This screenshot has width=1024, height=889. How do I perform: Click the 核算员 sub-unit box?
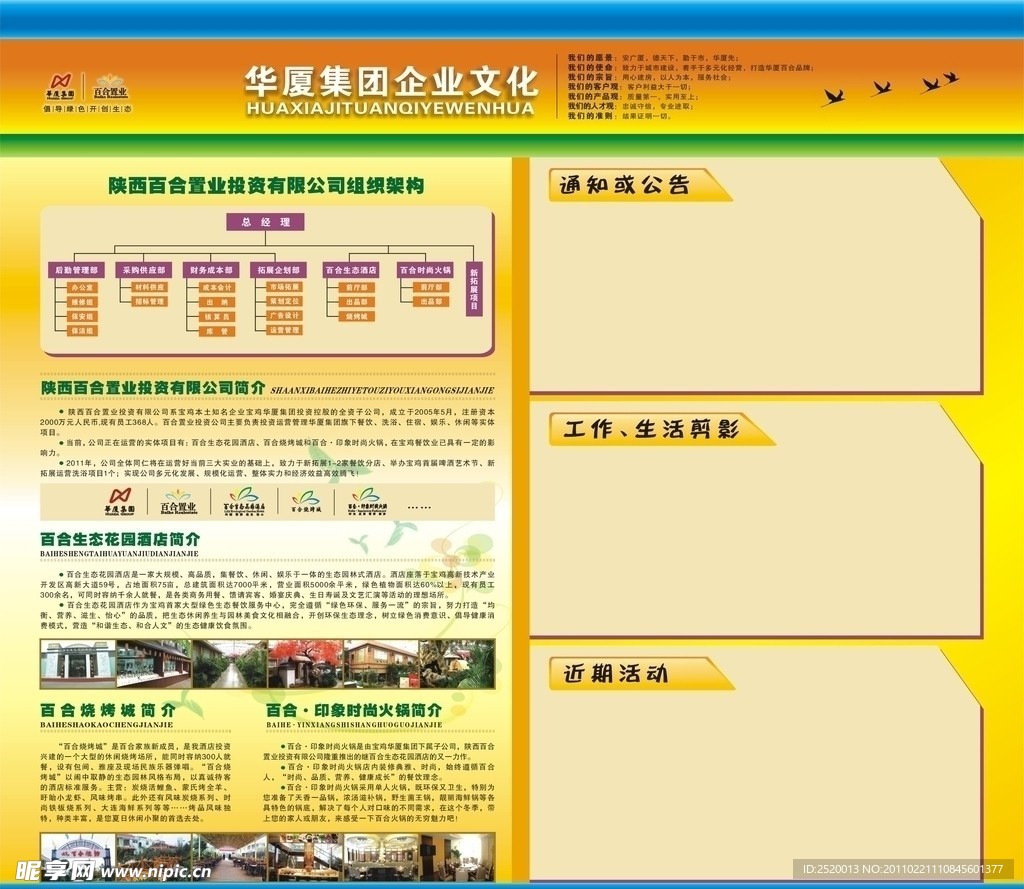tap(217, 316)
